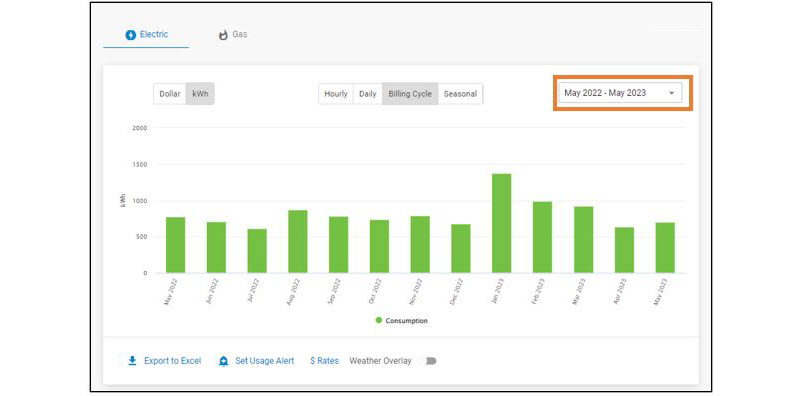Click the Set Usage Alert link
The image size is (800, 396).
(x=264, y=361)
